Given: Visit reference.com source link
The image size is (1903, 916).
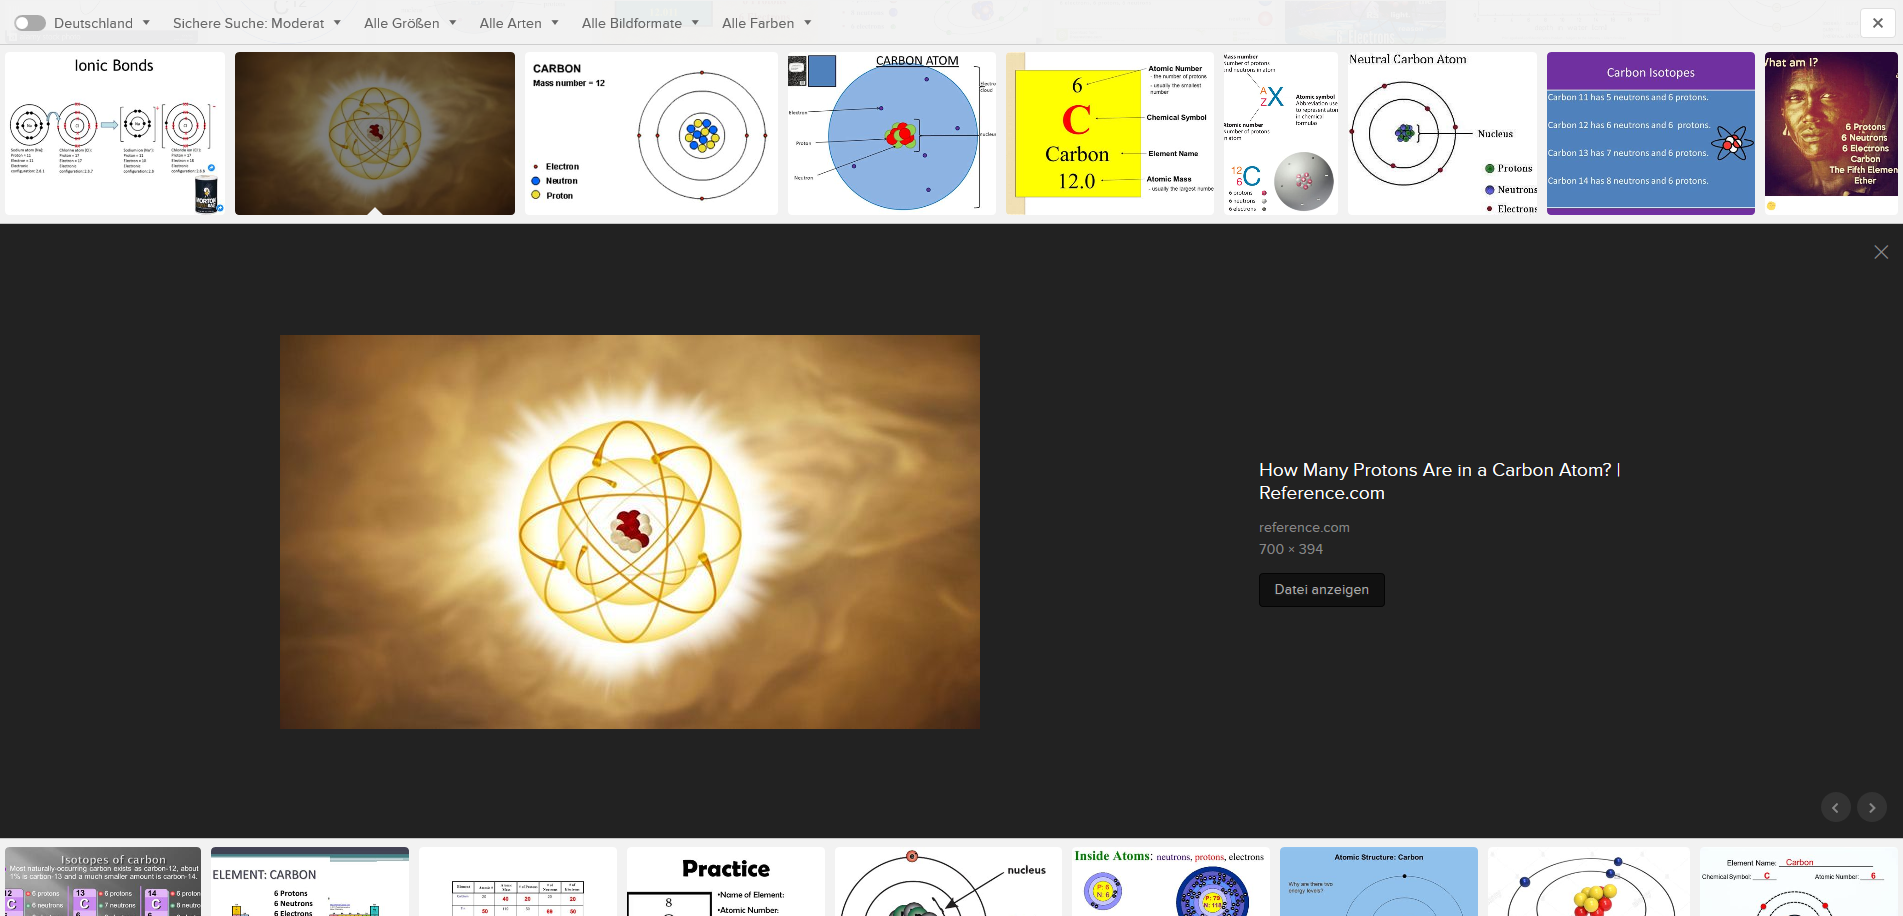Looking at the screenshot, I should point(1304,527).
